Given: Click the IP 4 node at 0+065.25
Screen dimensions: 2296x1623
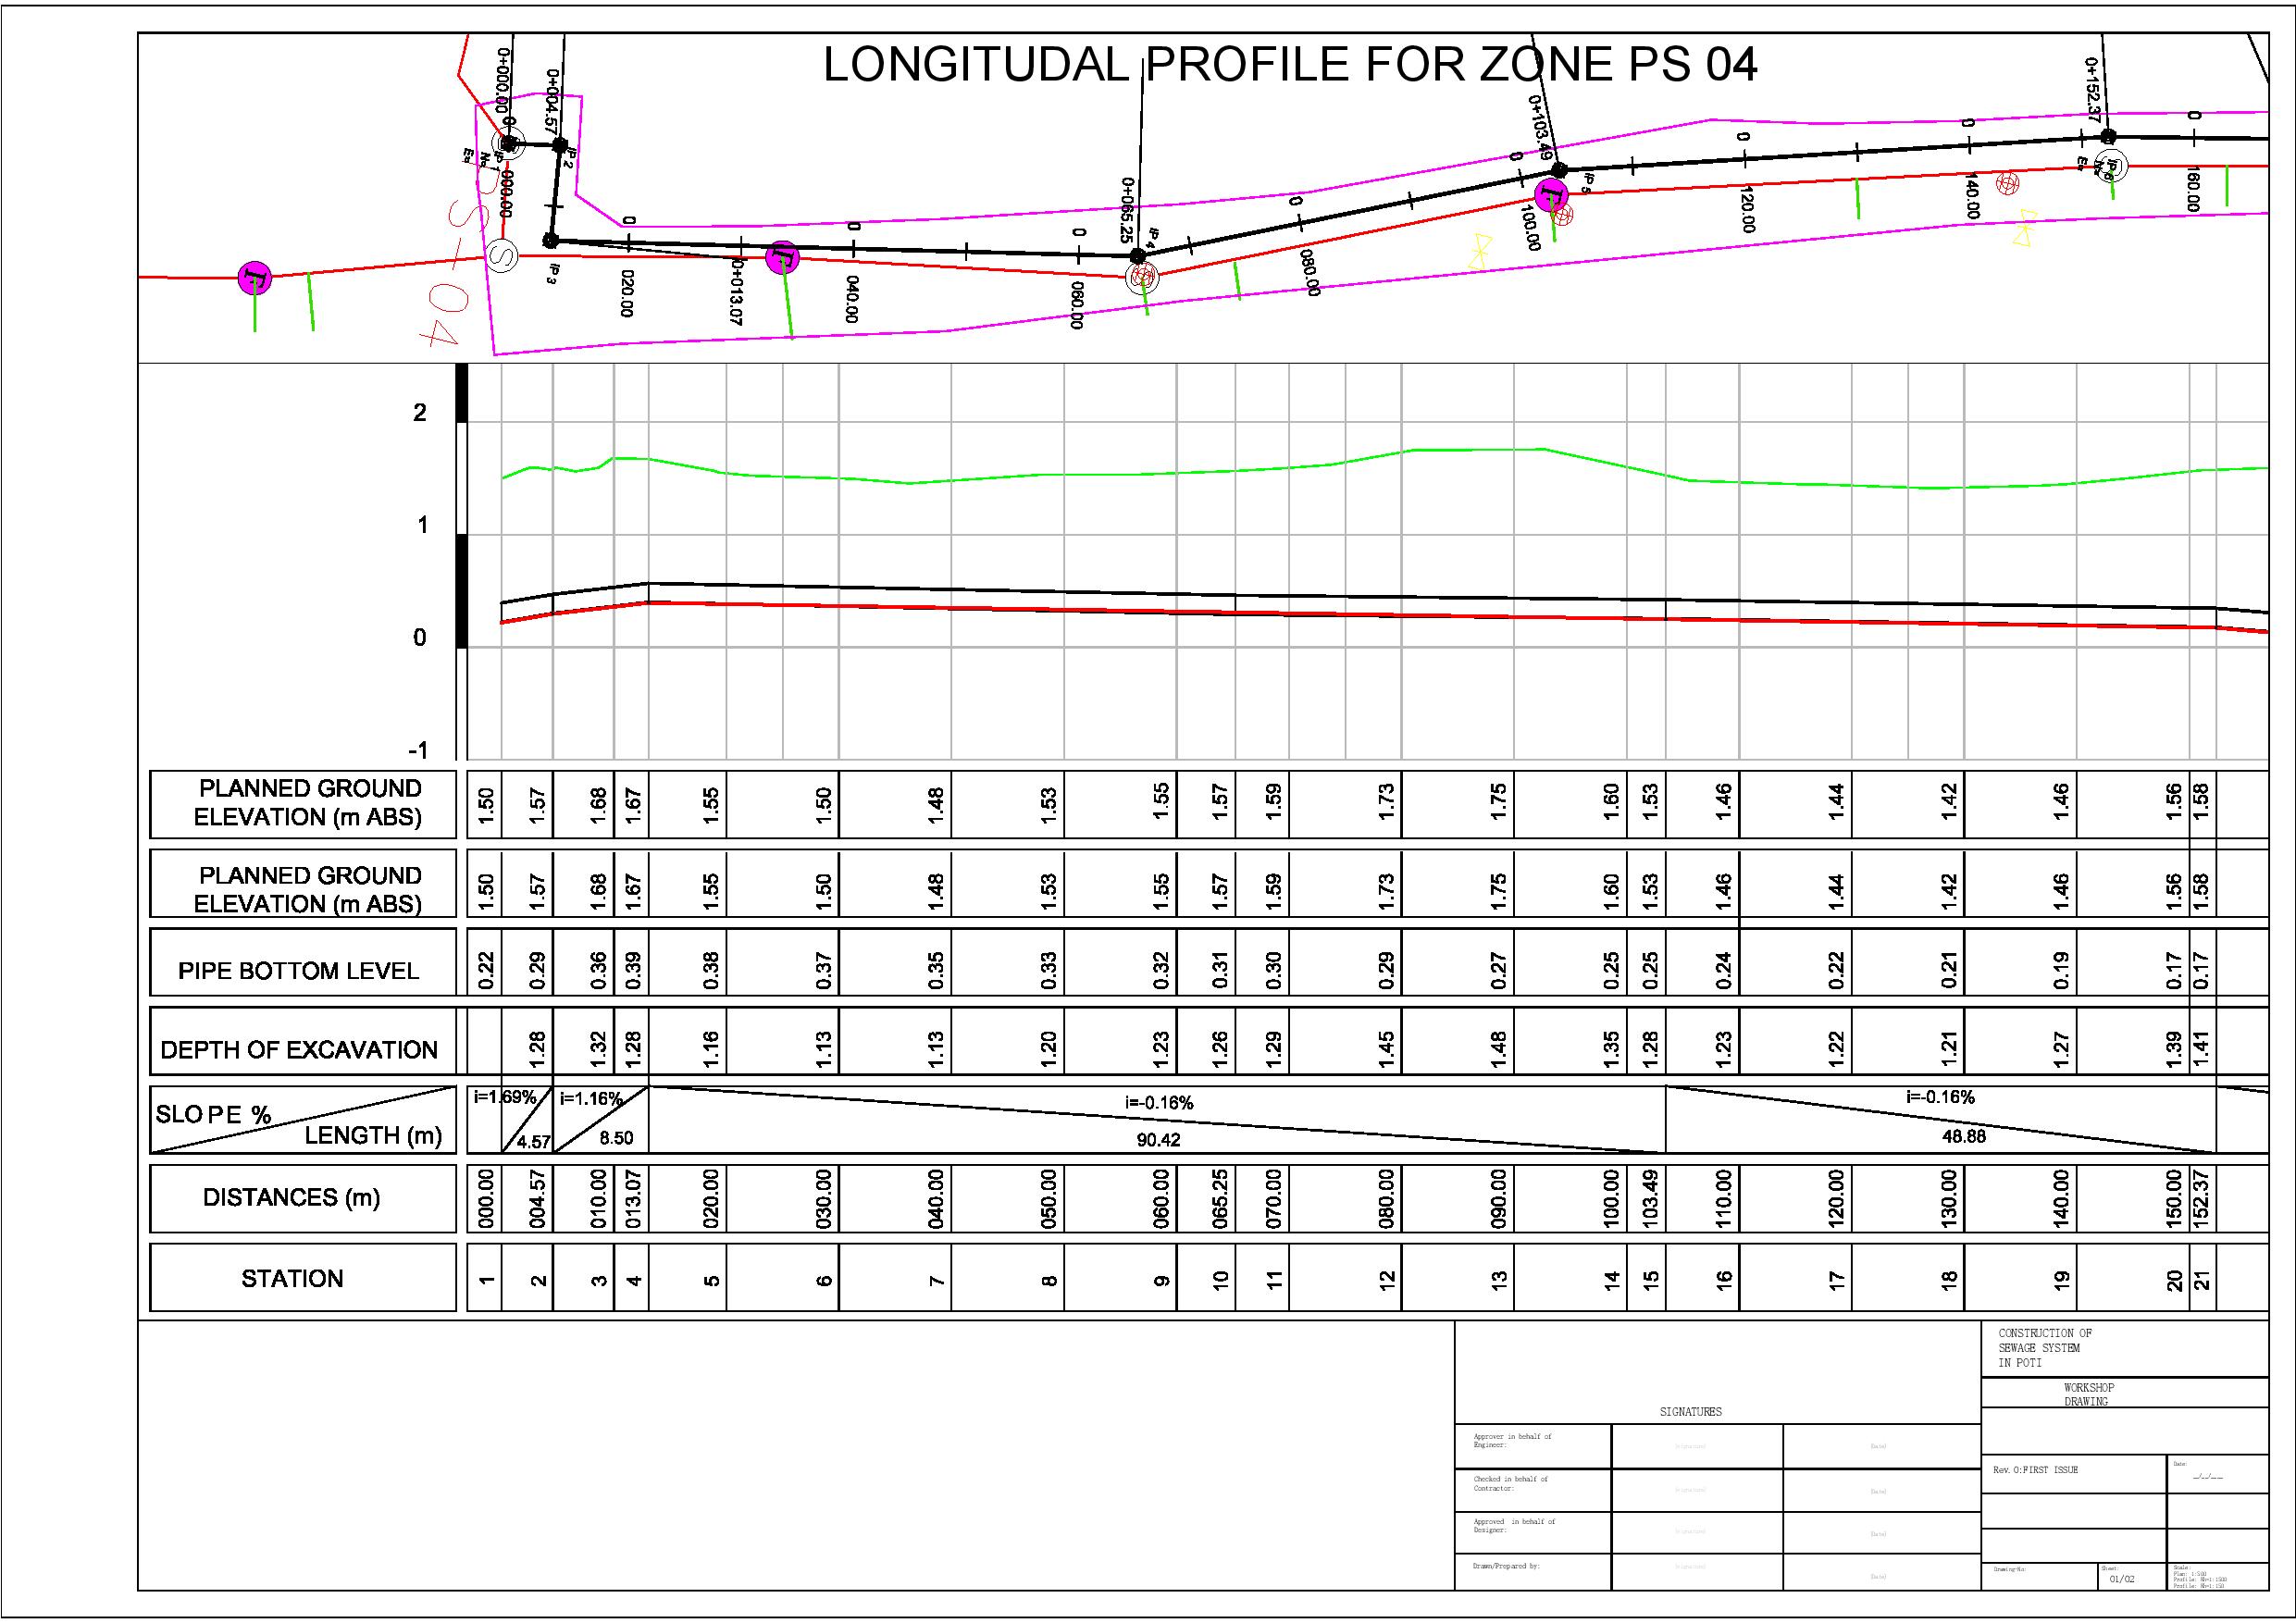Looking at the screenshot, I should [1137, 256].
